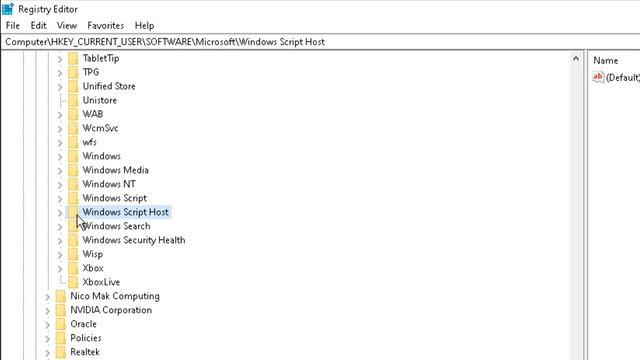Click the TabletTip folder icon
This screenshot has height=360, width=640.
[73, 58]
